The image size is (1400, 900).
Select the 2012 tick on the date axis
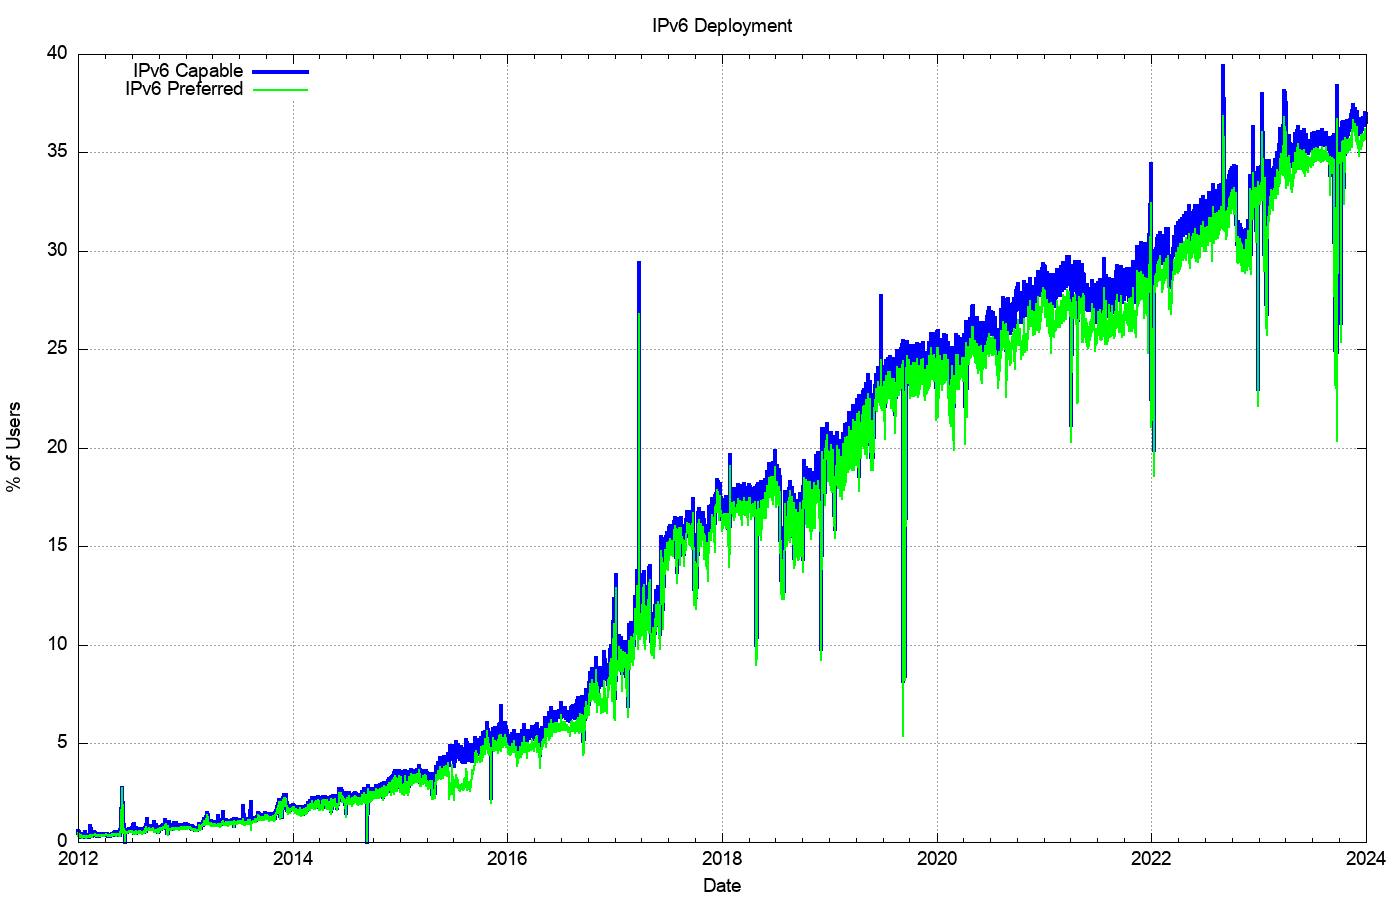click(x=78, y=858)
